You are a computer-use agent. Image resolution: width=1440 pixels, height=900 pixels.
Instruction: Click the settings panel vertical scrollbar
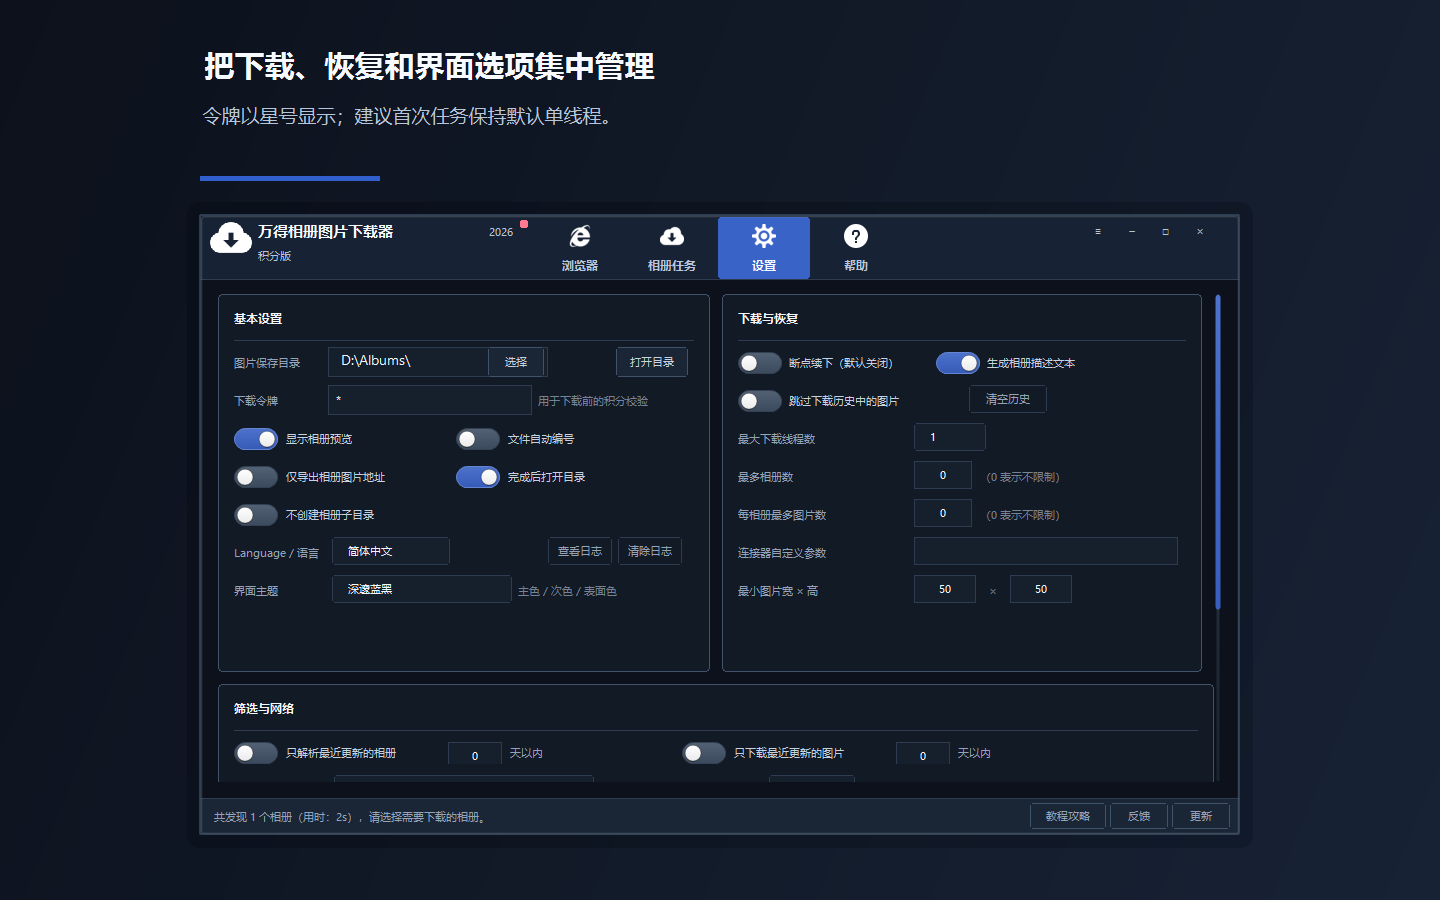[1218, 452]
